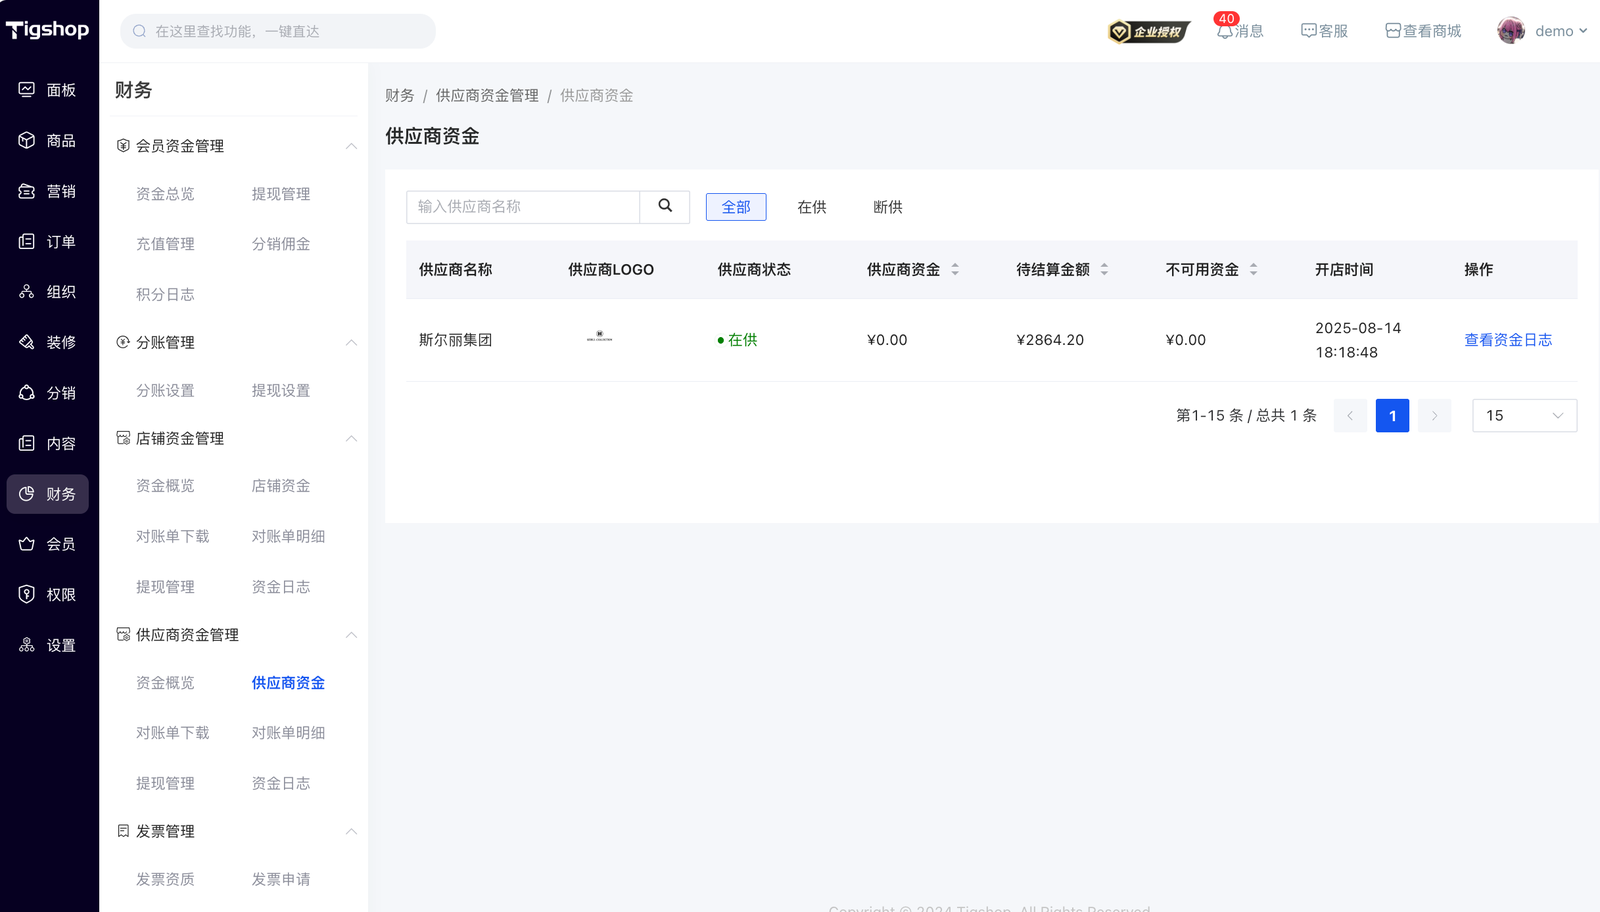Sort by pending settlement amount column
The height and width of the screenshot is (912, 1600).
1103,270
